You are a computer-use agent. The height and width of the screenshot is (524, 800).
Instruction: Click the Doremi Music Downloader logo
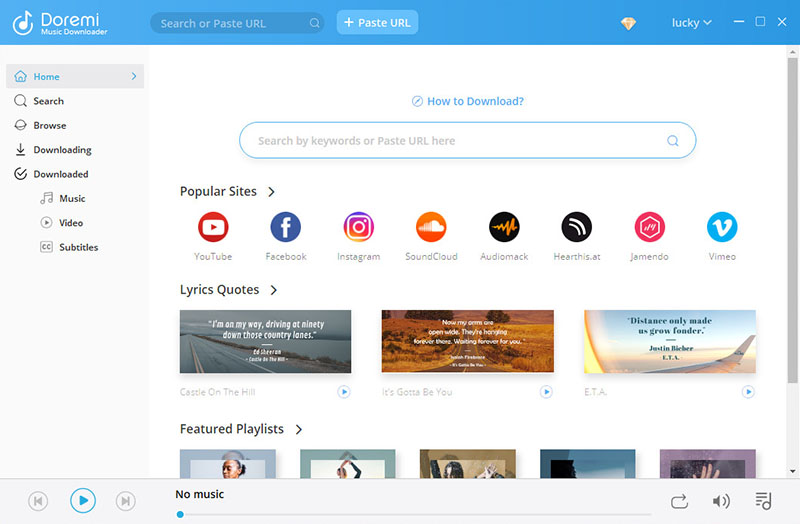click(60, 23)
